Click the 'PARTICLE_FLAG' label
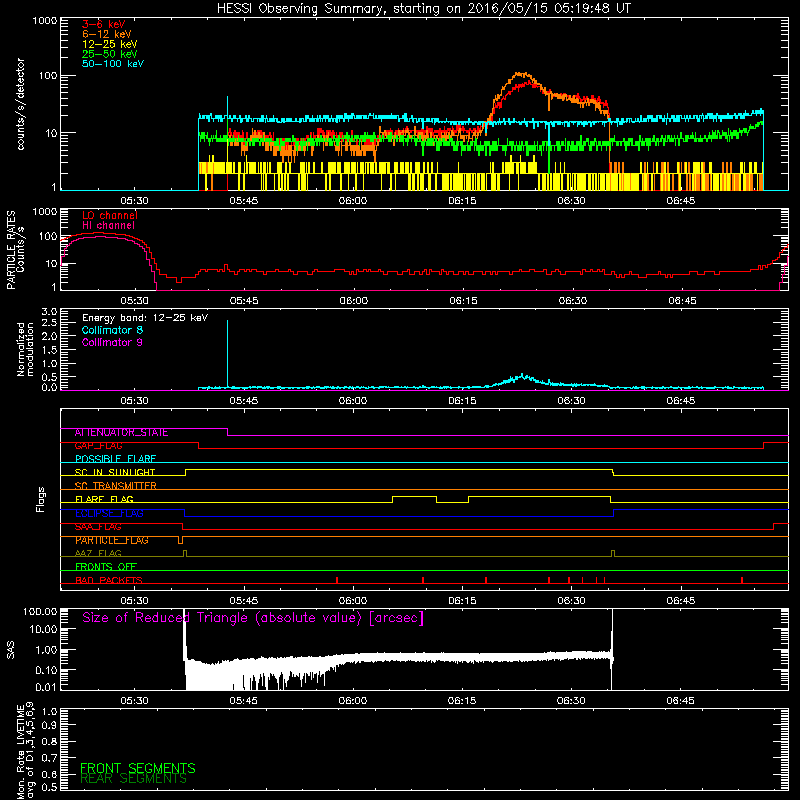The image size is (800, 800). [x=112, y=540]
